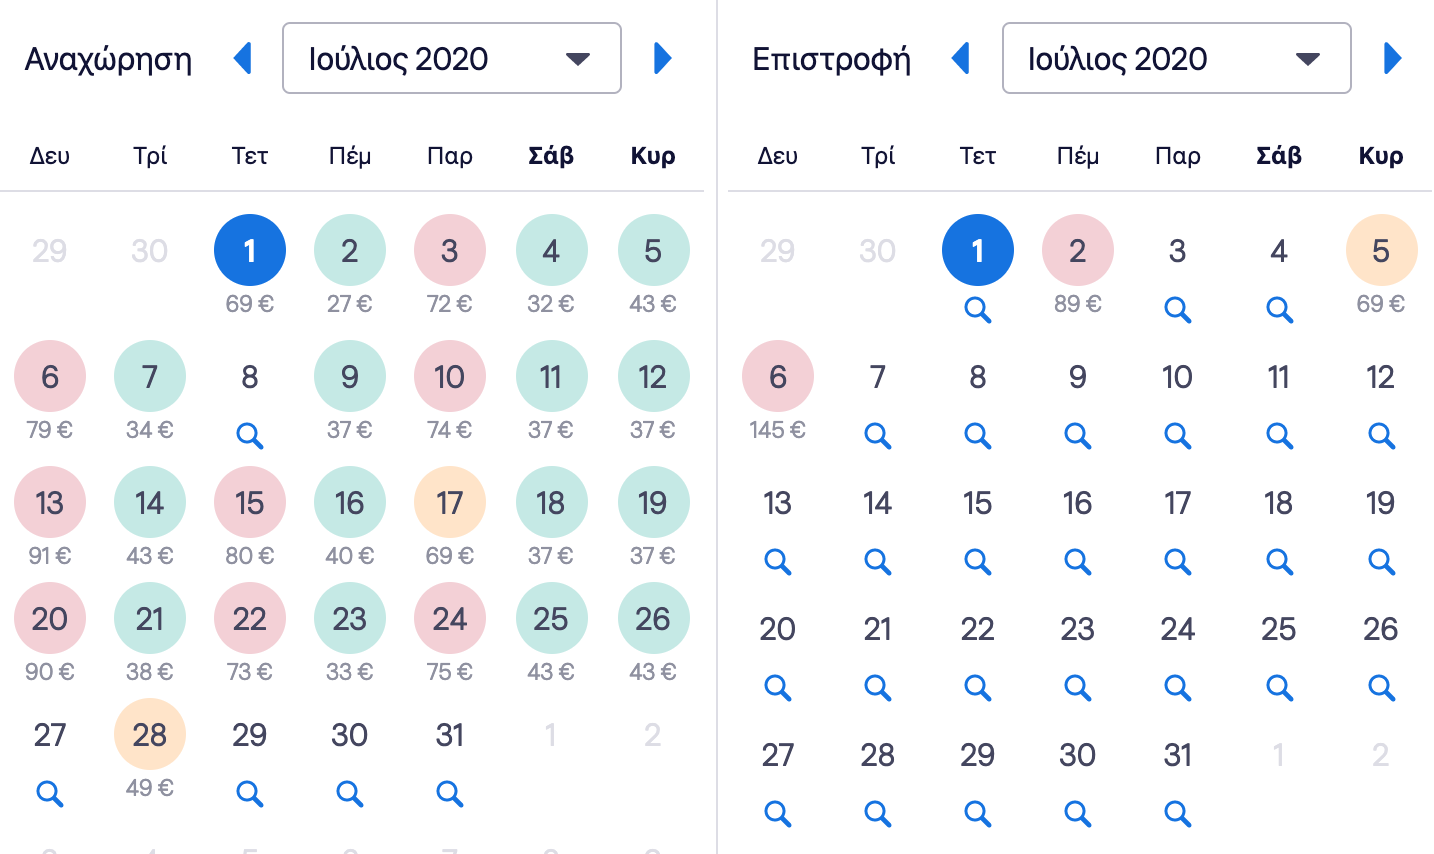This screenshot has width=1434, height=854.
Task: Select departure date July 2 at 27 €
Action: (350, 251)
